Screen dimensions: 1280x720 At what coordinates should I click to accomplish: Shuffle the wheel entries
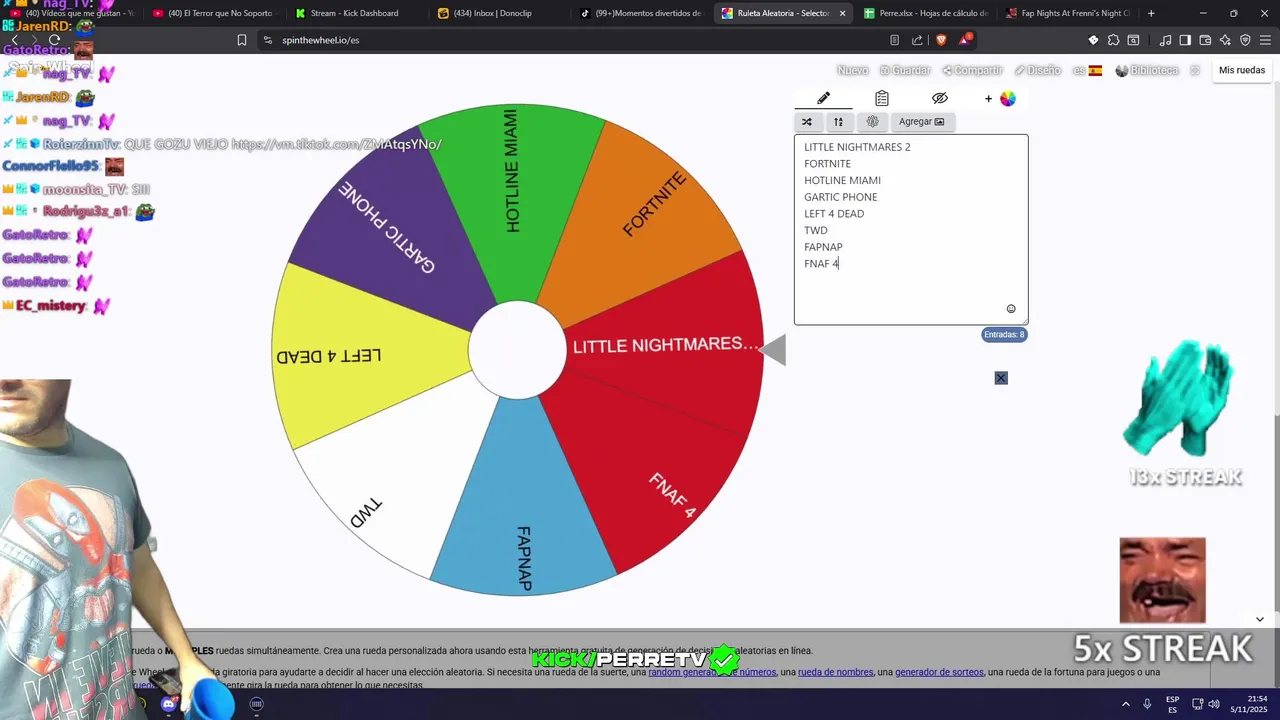pyautogui.click(x=807, y=122)
